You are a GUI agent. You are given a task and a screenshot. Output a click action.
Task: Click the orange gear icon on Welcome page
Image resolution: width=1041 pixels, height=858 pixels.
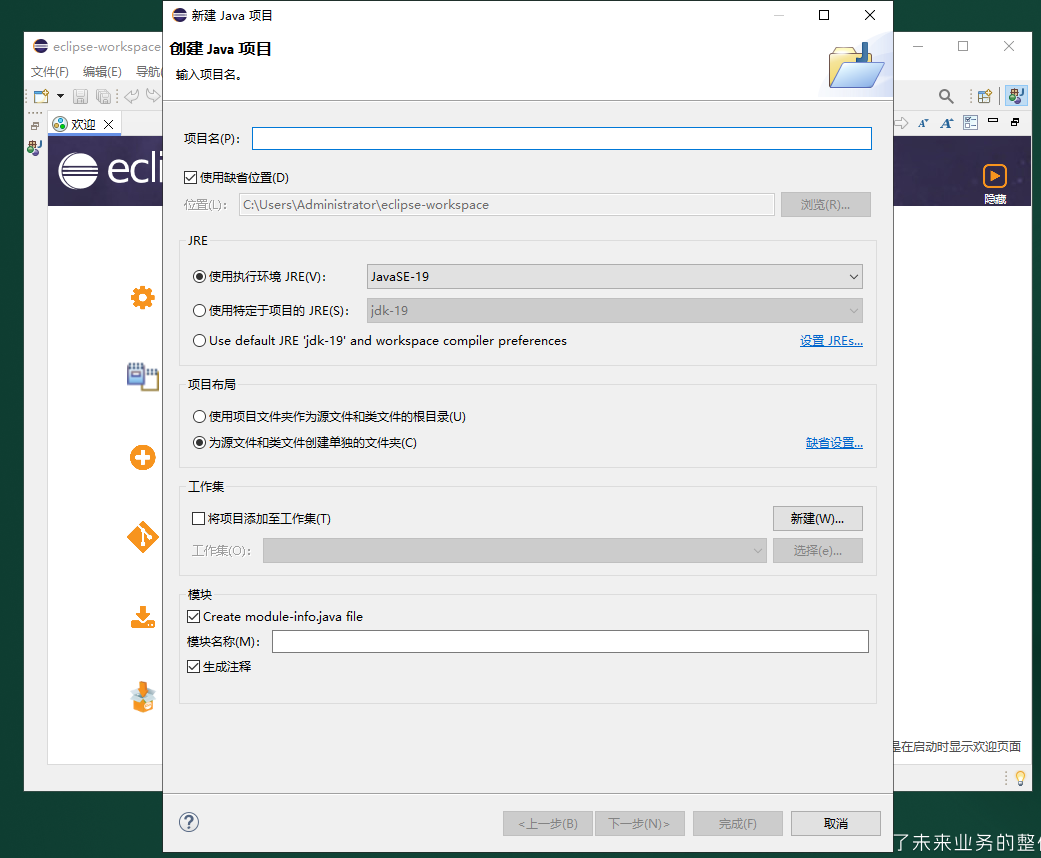(x=143, y=298)
